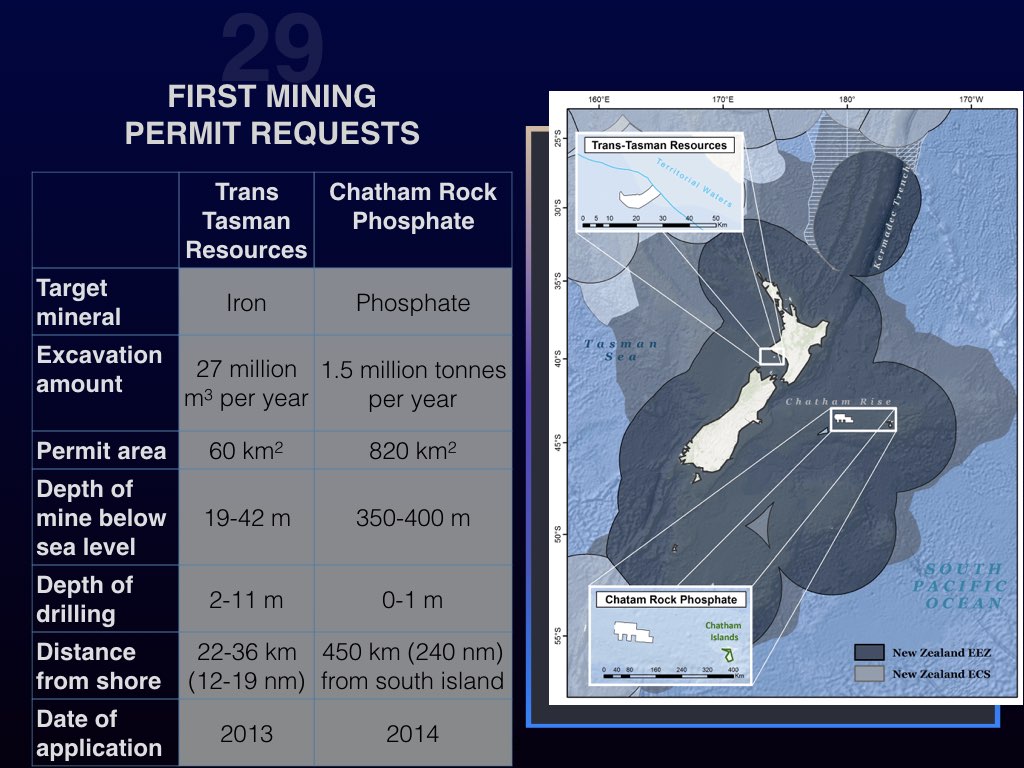1024x768 pixels.
Task: Open the Chatam Rock Phosphate inset map
Action: point(670,636)
